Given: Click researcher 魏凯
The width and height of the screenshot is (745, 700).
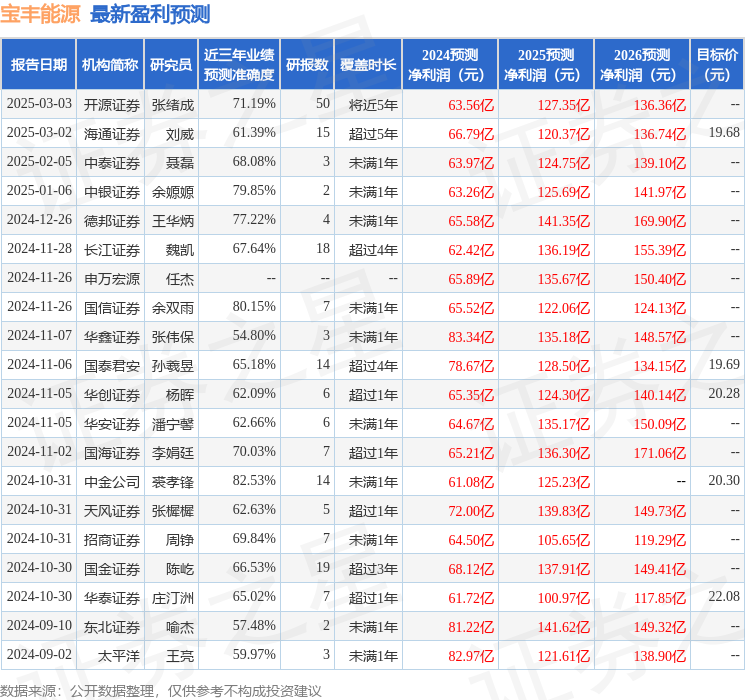Looking at the screenshot, I should pos(180,250).
